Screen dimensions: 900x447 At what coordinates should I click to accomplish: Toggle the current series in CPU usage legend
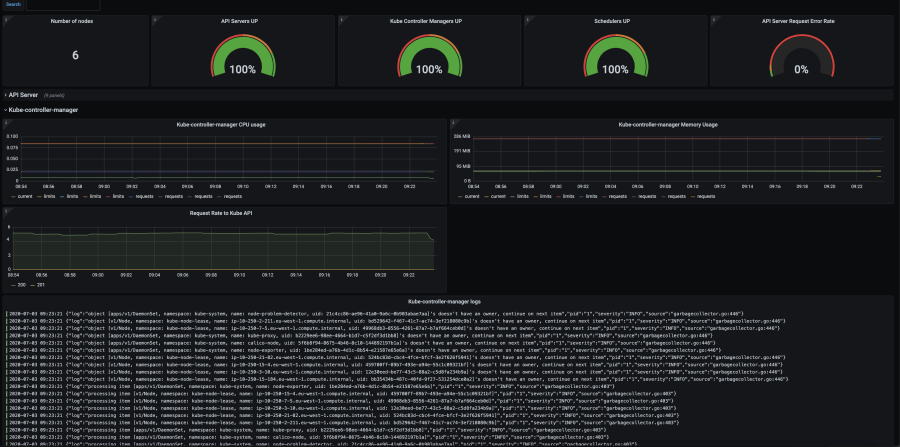coord(19,196)
